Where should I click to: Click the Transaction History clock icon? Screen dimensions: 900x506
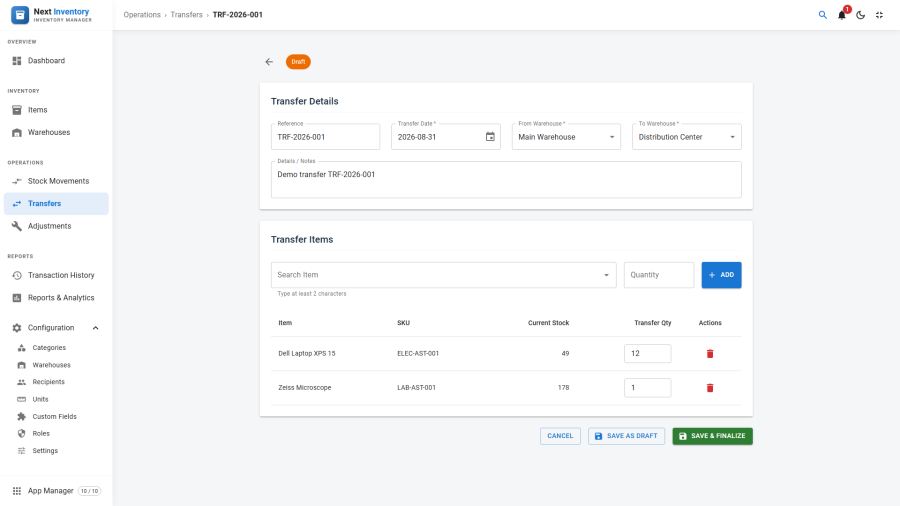pyautogui.click(x=17, y=275)
